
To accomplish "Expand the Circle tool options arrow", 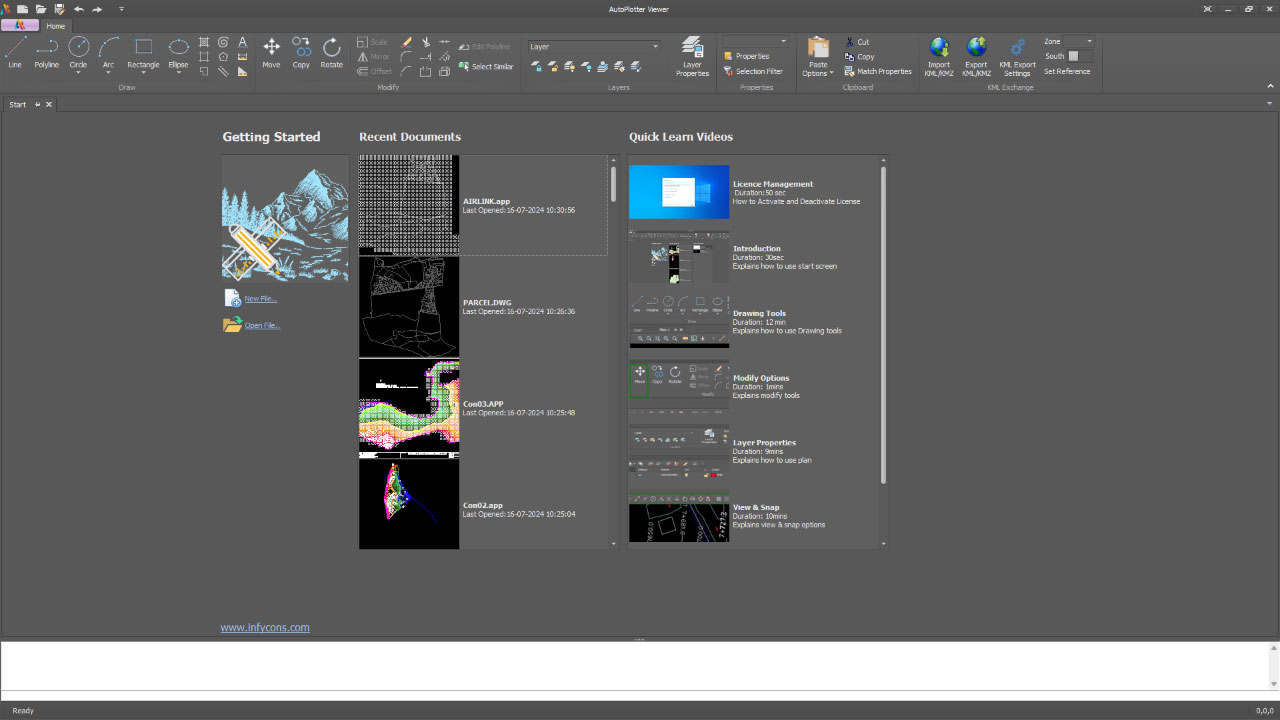I will [x=78, y=73].
